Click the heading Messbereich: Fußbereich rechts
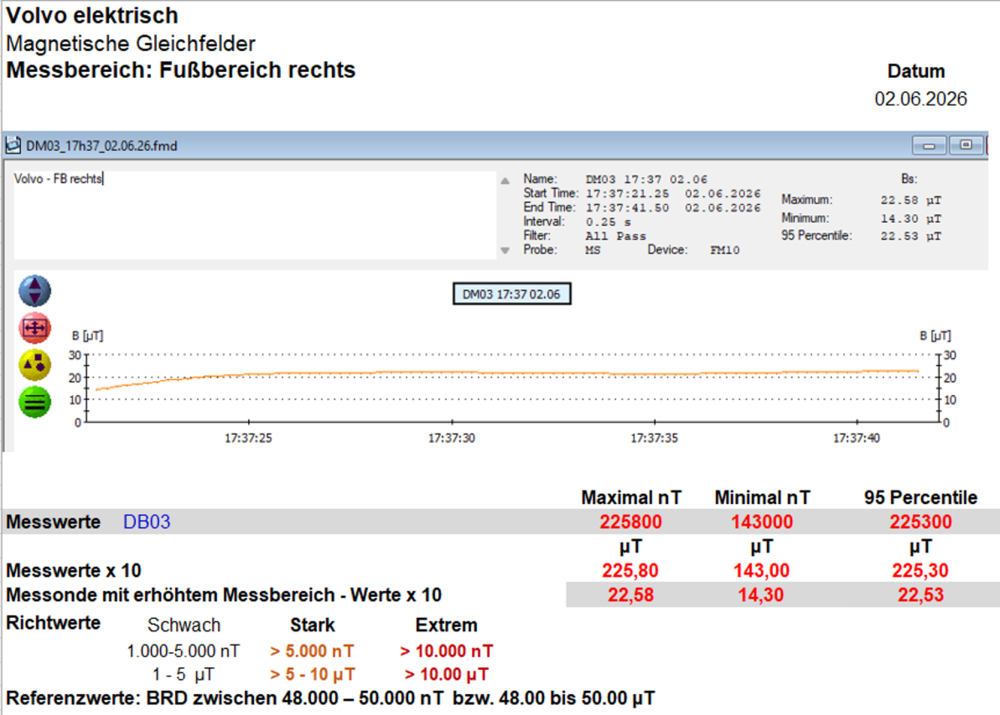Viewport: 1000px width, 715px height. coord(181,70)
